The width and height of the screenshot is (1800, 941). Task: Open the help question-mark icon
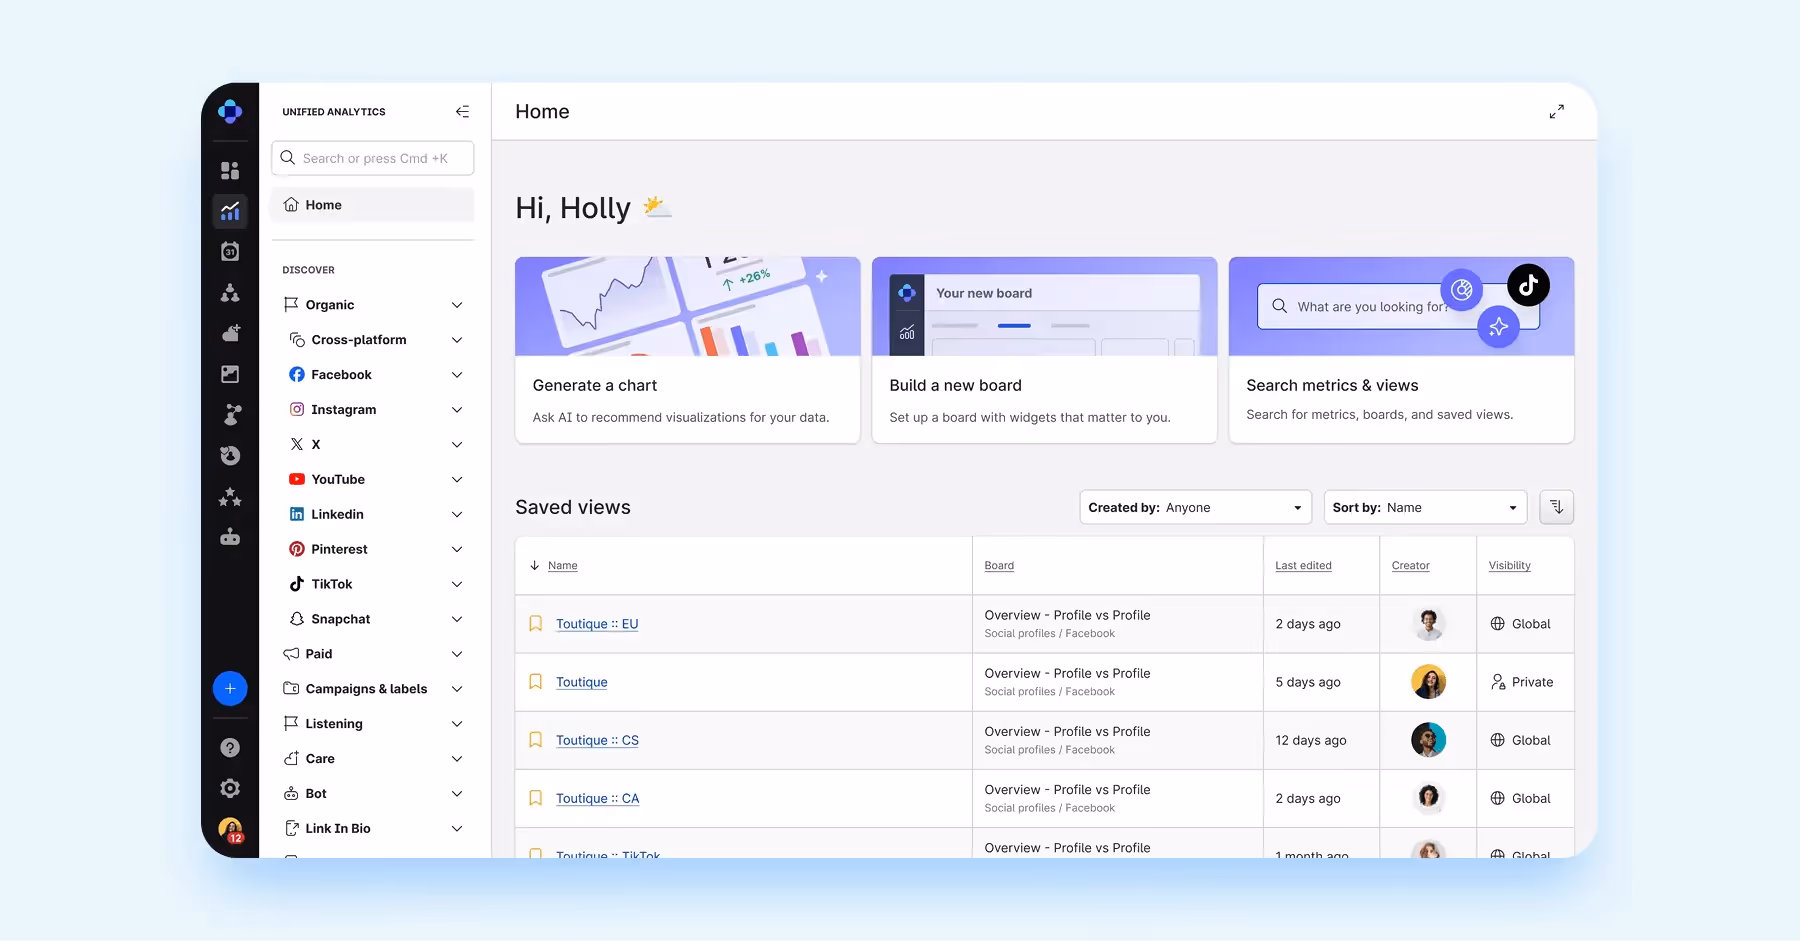(x=230, y=747)
